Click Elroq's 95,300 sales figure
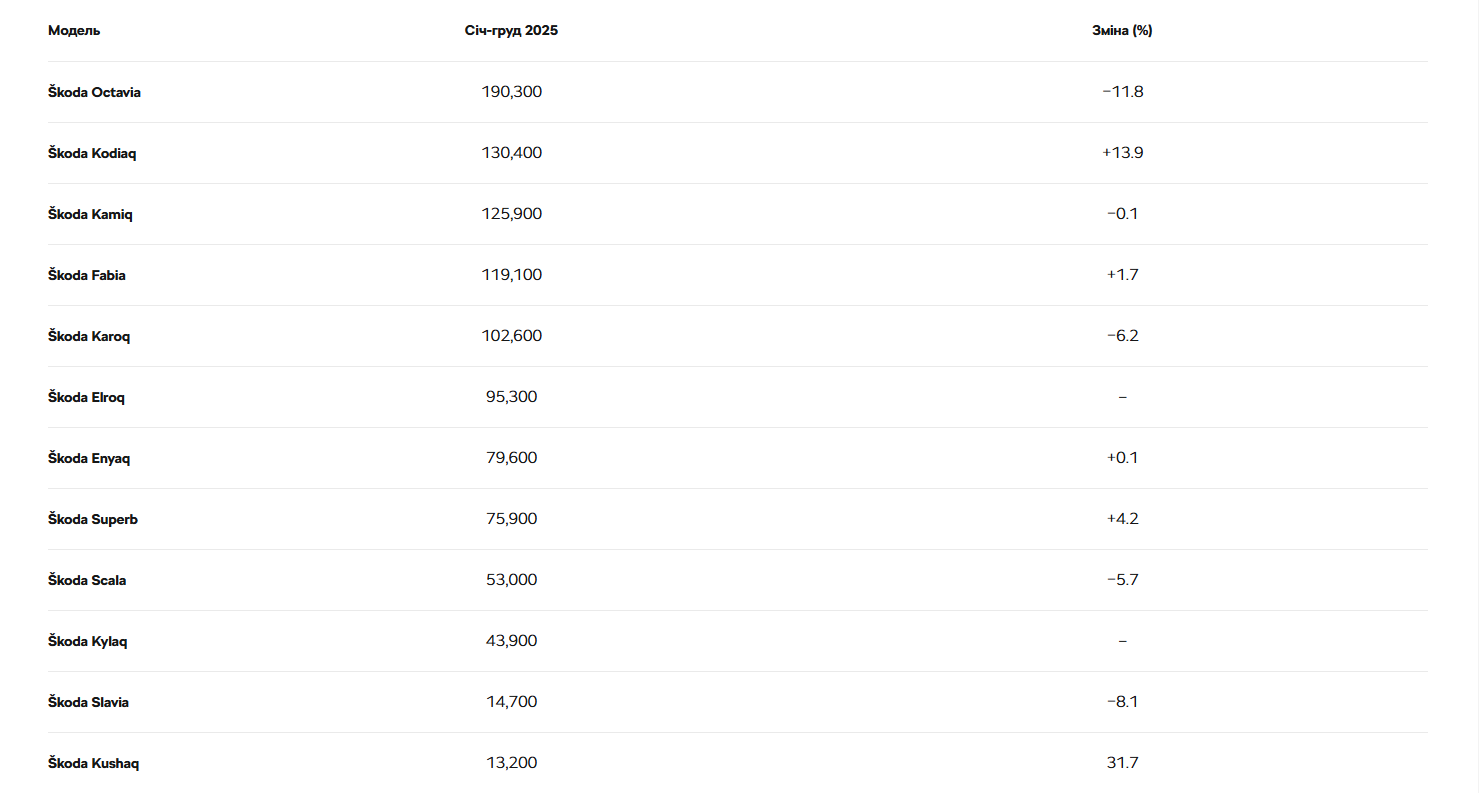1479x793 pixels. 511,397
